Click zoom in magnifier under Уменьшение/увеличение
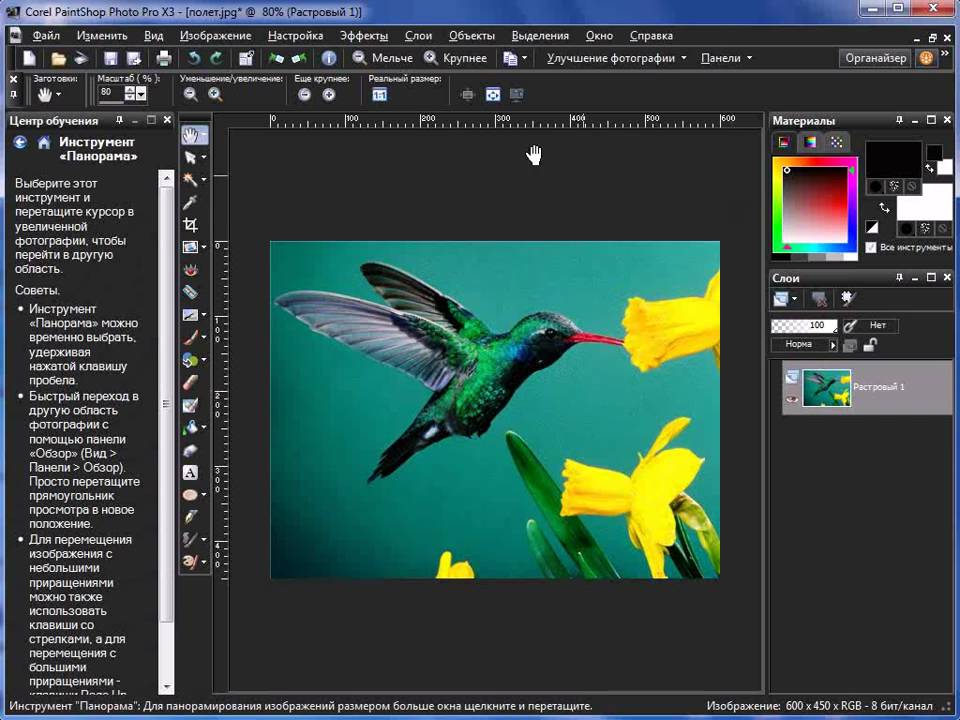Screen dimensions: 960x720 [x=215, y=94]
